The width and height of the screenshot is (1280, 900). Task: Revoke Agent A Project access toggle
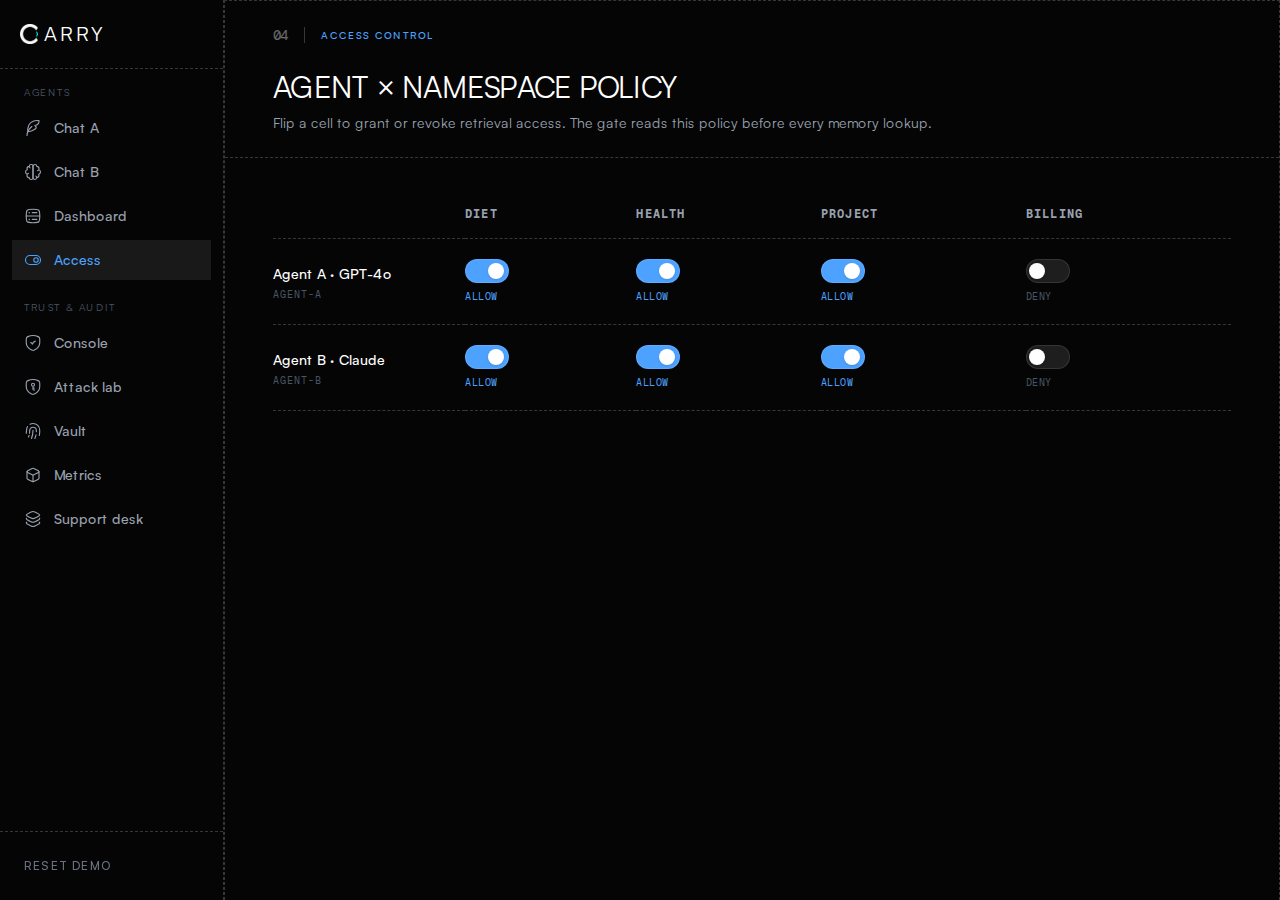coord(843,271)
